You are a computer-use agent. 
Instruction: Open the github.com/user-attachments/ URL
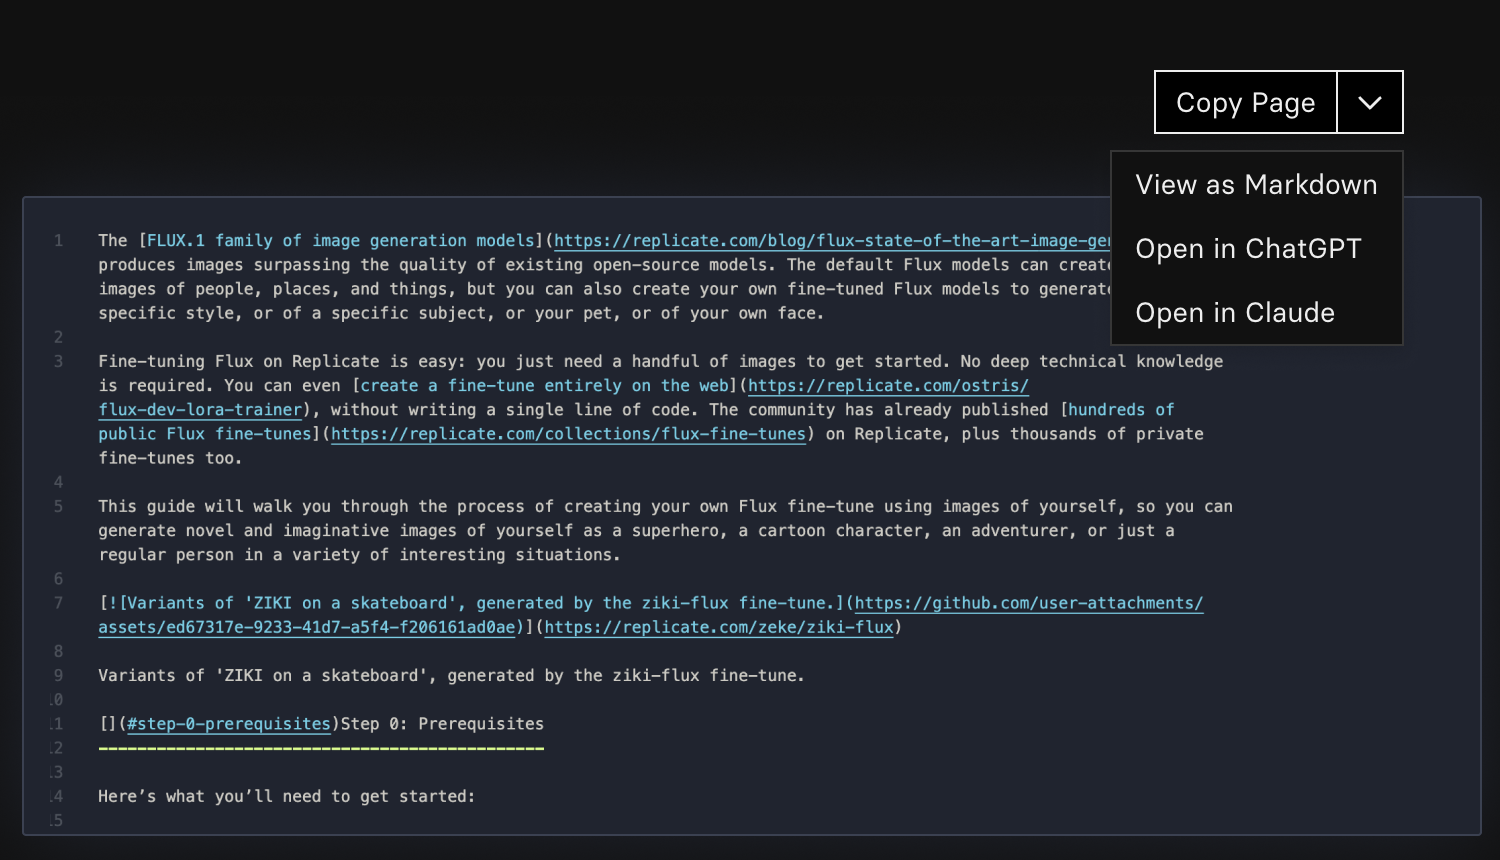point(1029,603)
